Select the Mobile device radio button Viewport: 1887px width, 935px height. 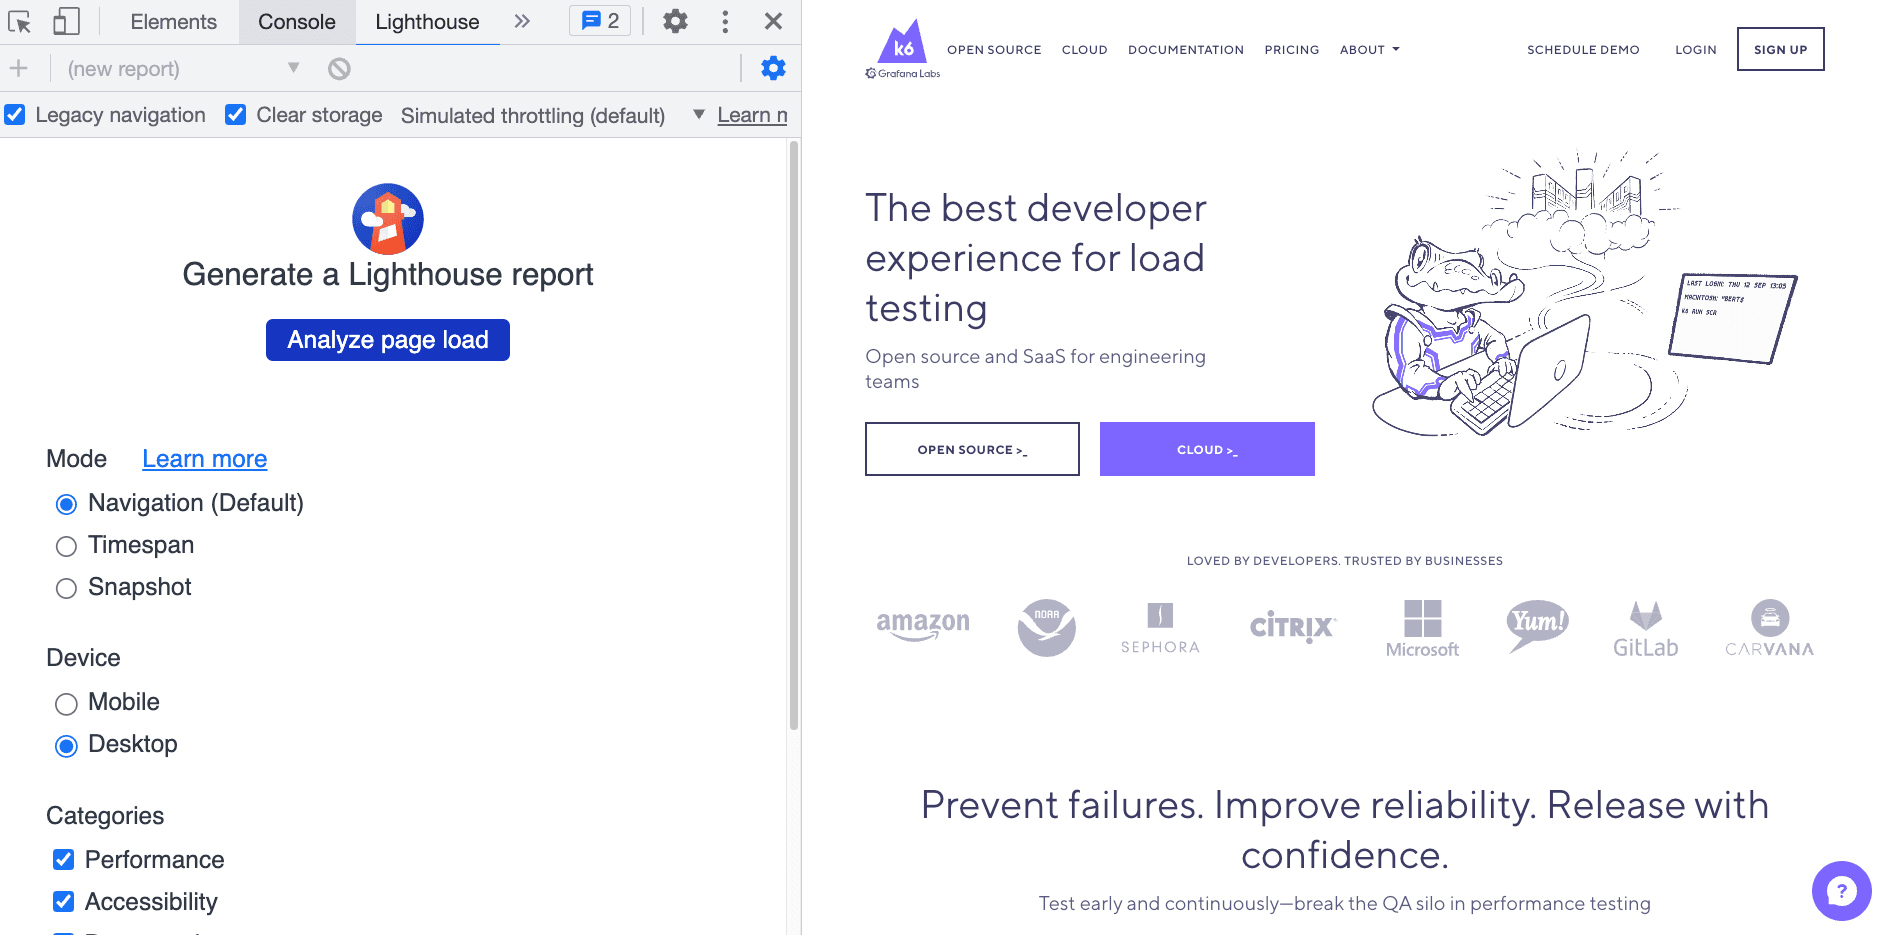(66, 703)
